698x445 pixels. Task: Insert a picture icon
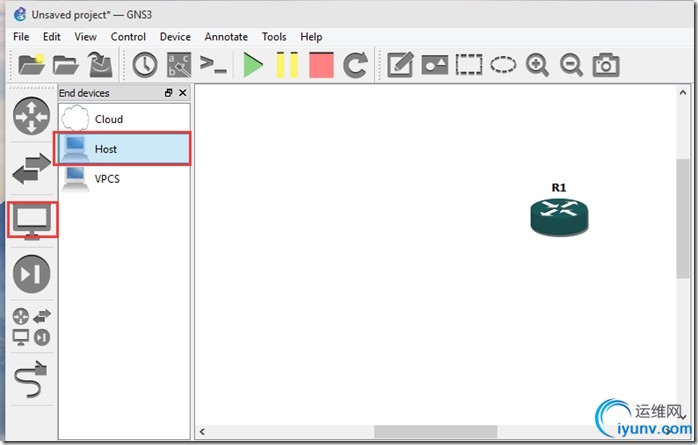point(434,65)
